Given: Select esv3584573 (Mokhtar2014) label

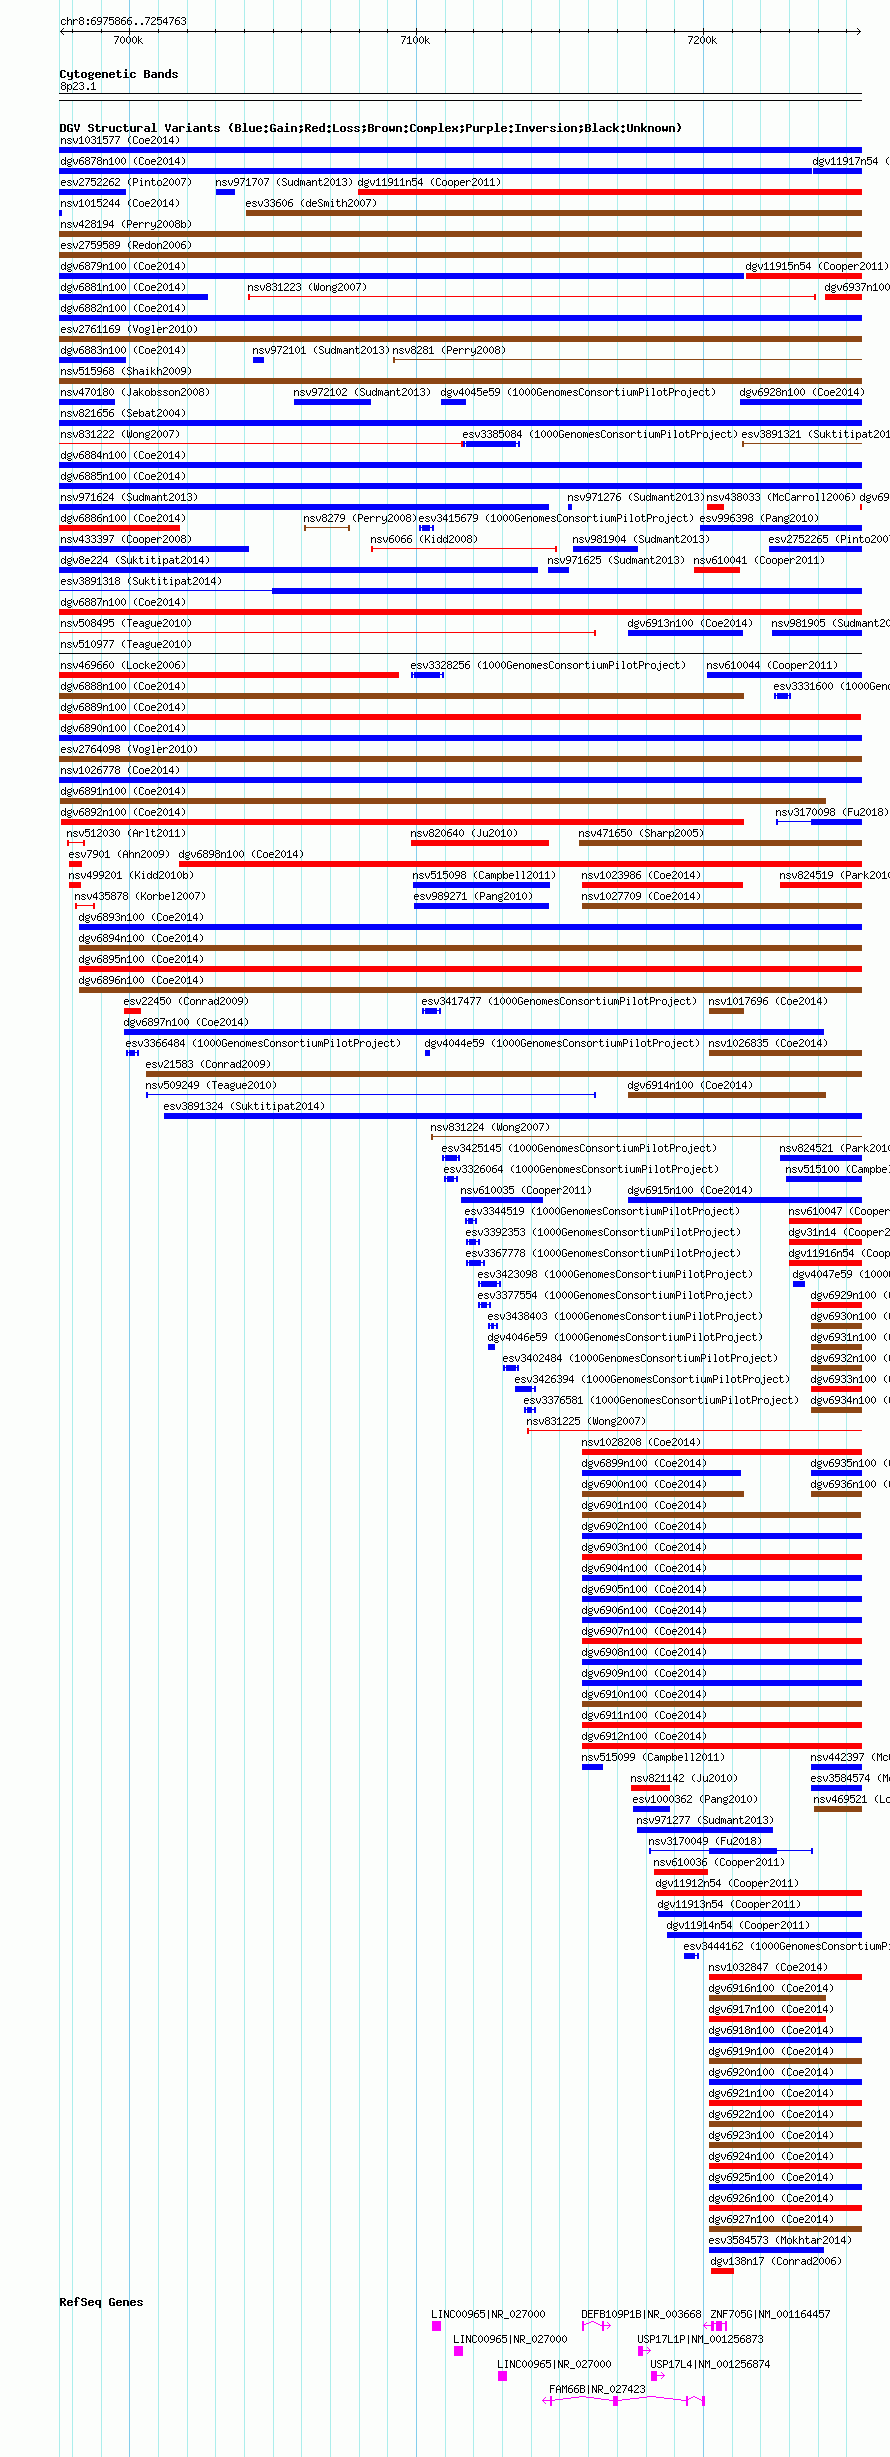Looking at the screenshot, I should pyautogui.click(x=780, y=2240).
